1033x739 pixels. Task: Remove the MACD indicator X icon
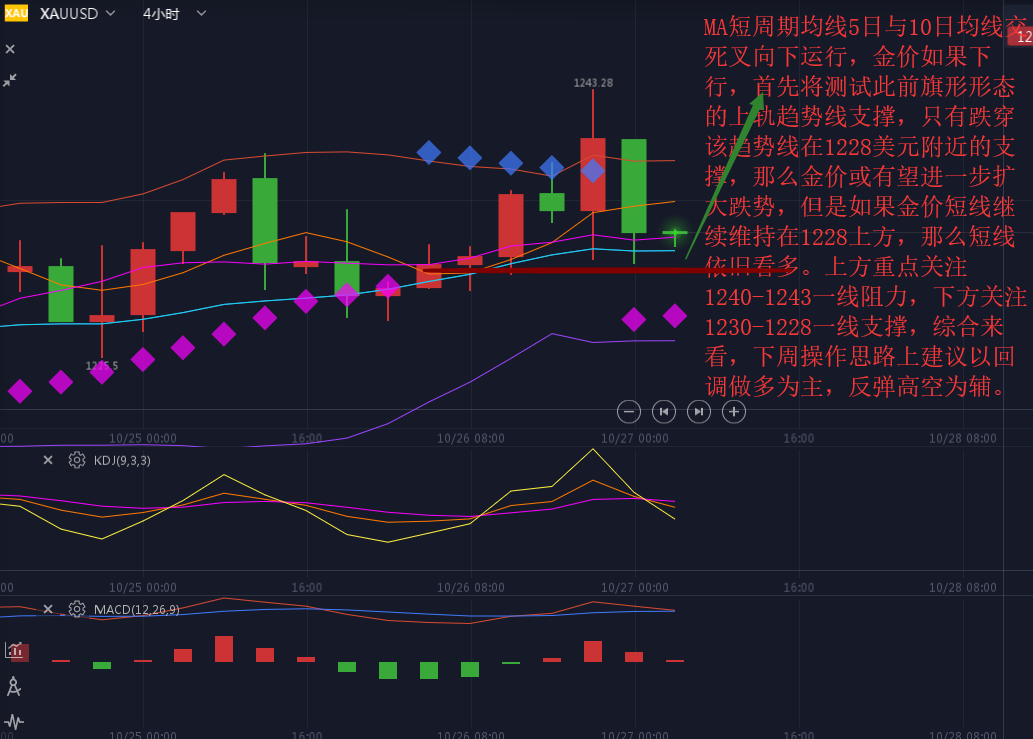[x=48, y=609]
